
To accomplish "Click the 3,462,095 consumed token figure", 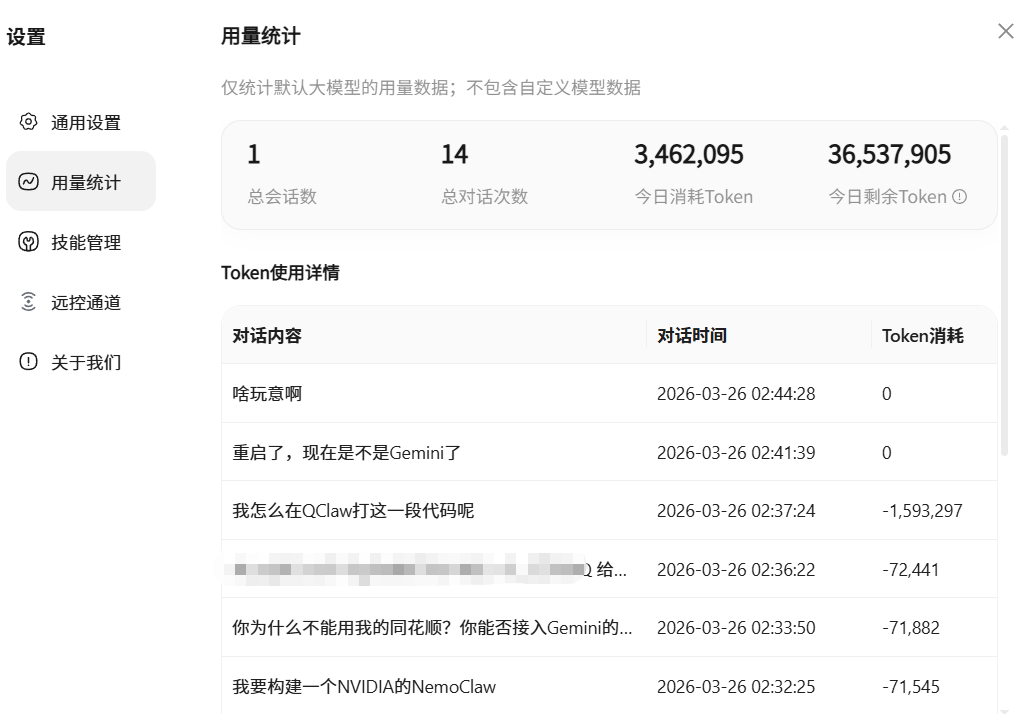I will point(688,154).
